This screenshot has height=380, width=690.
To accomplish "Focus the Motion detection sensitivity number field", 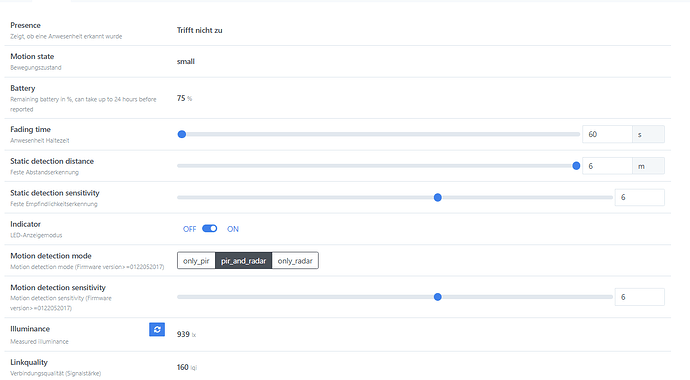I will coord(639,297).
